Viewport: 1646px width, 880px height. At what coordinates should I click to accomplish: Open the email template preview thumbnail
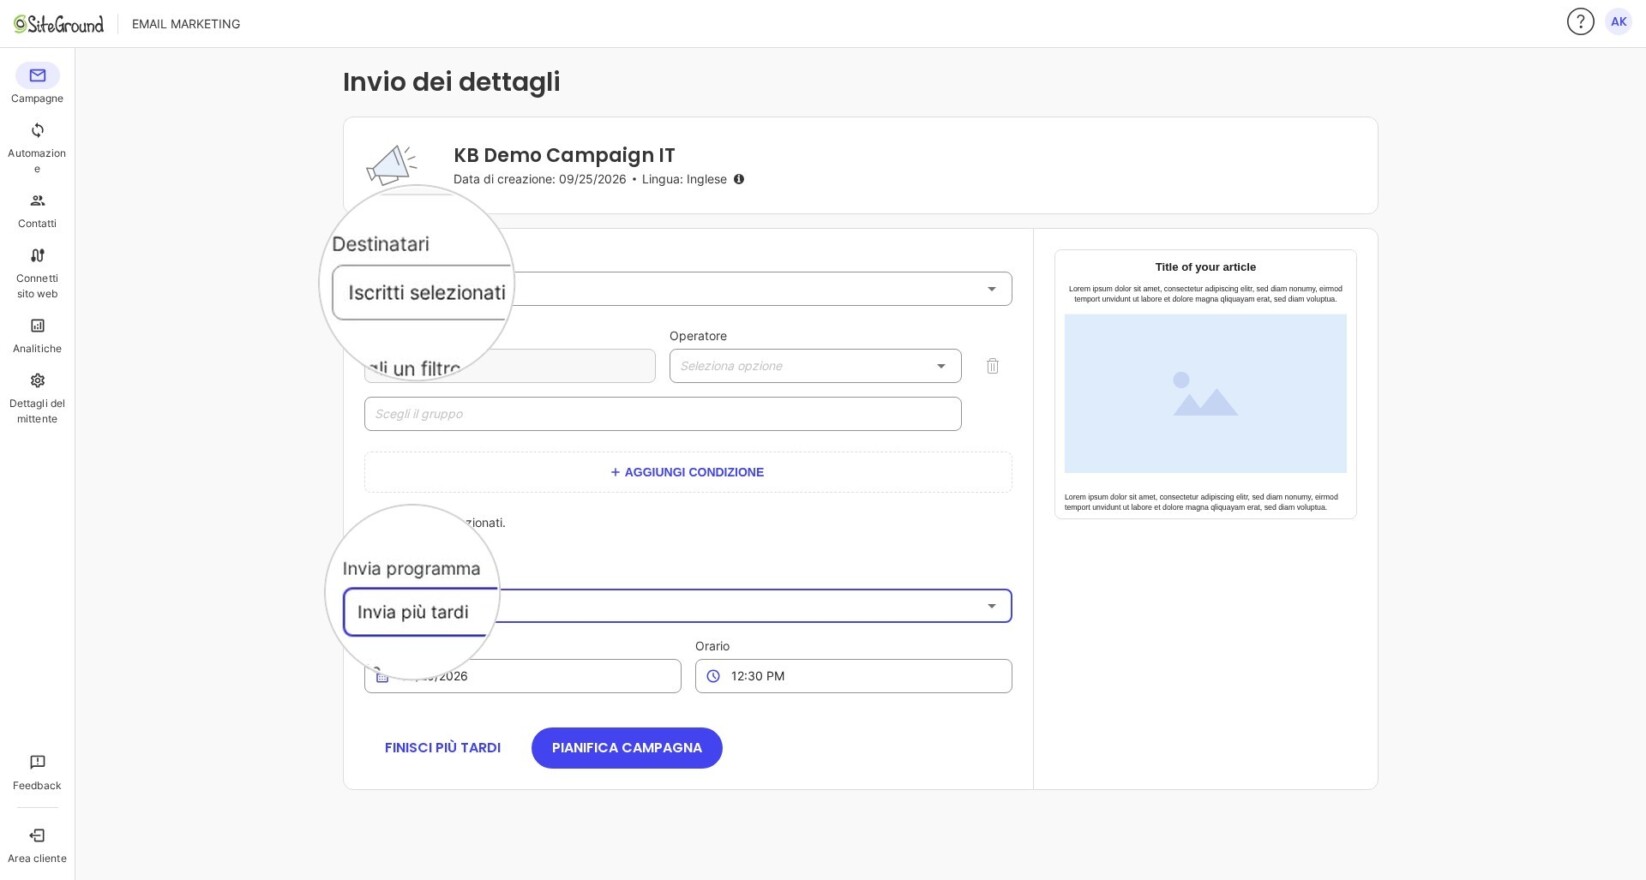tap(1205, 384)
